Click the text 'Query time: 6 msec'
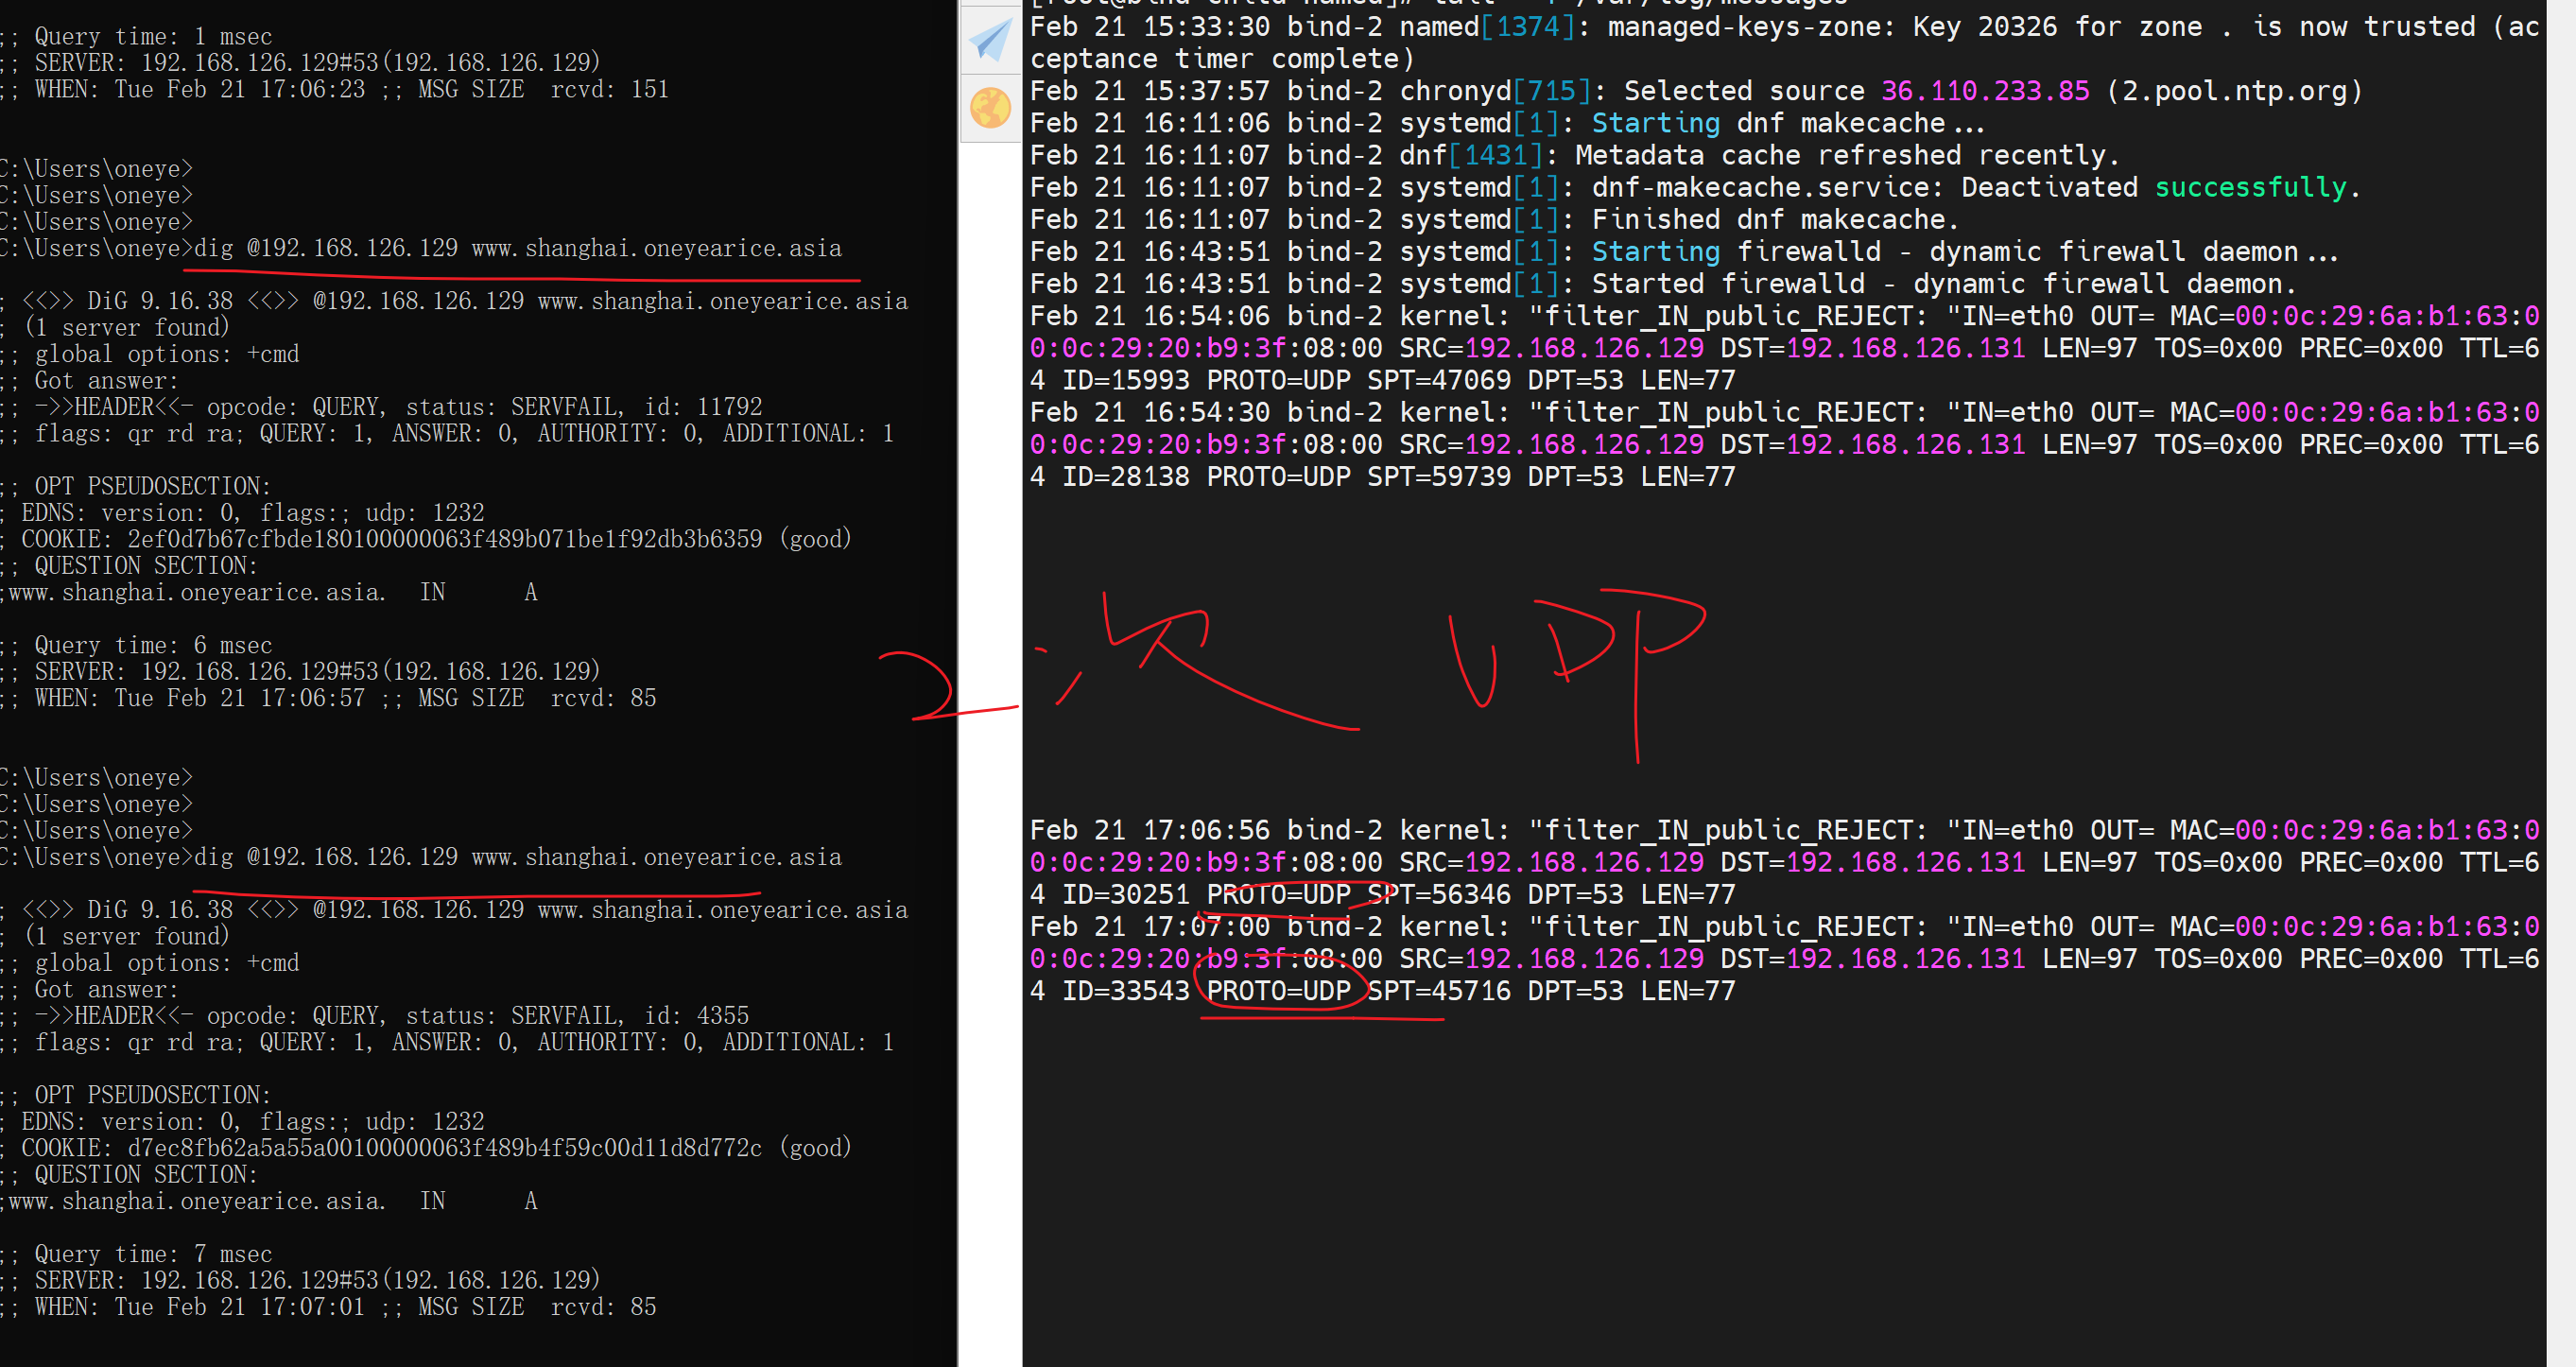 [x=153, y=645]
